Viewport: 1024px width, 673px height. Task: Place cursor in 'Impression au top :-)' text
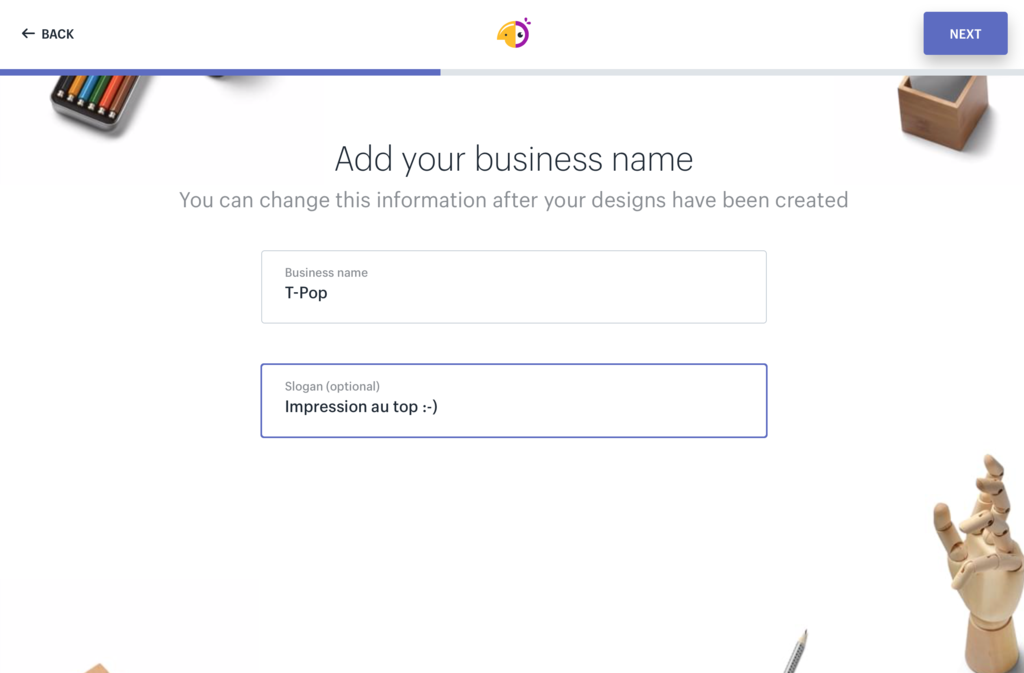[360, 407]
